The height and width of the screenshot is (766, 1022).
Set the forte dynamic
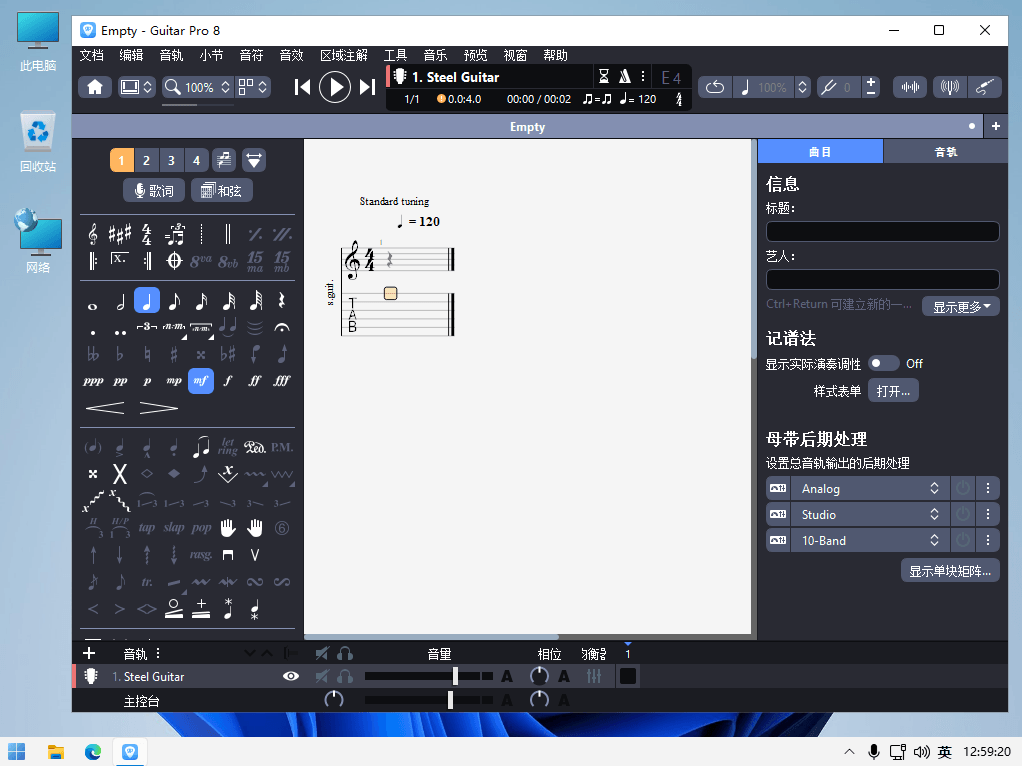pyautogui.click(x=228, y=381)
